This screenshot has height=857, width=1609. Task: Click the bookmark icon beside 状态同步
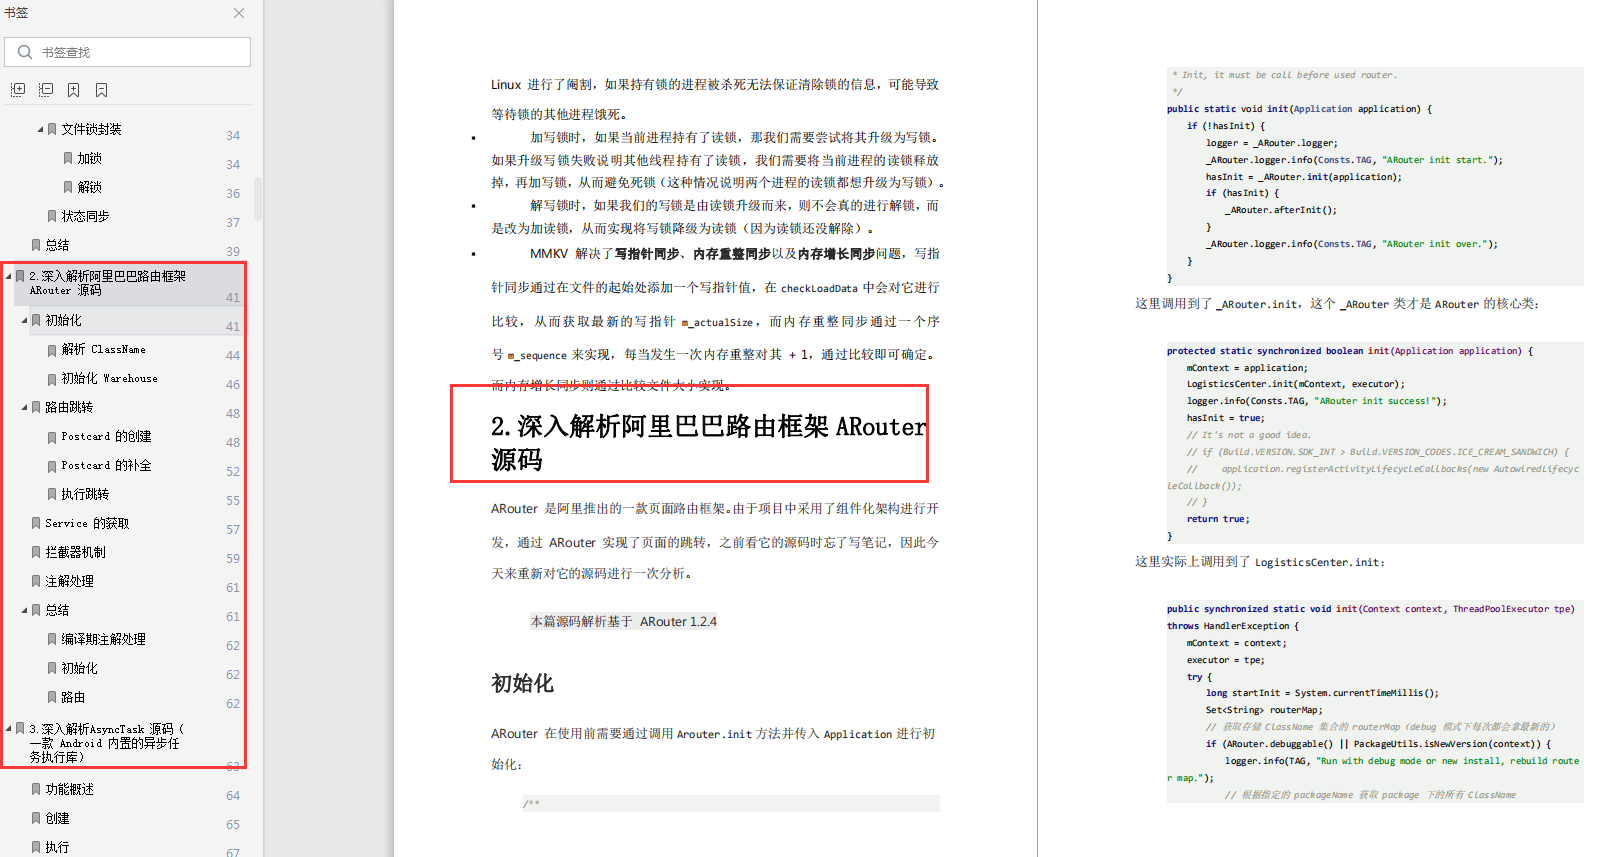click(52, 216)
